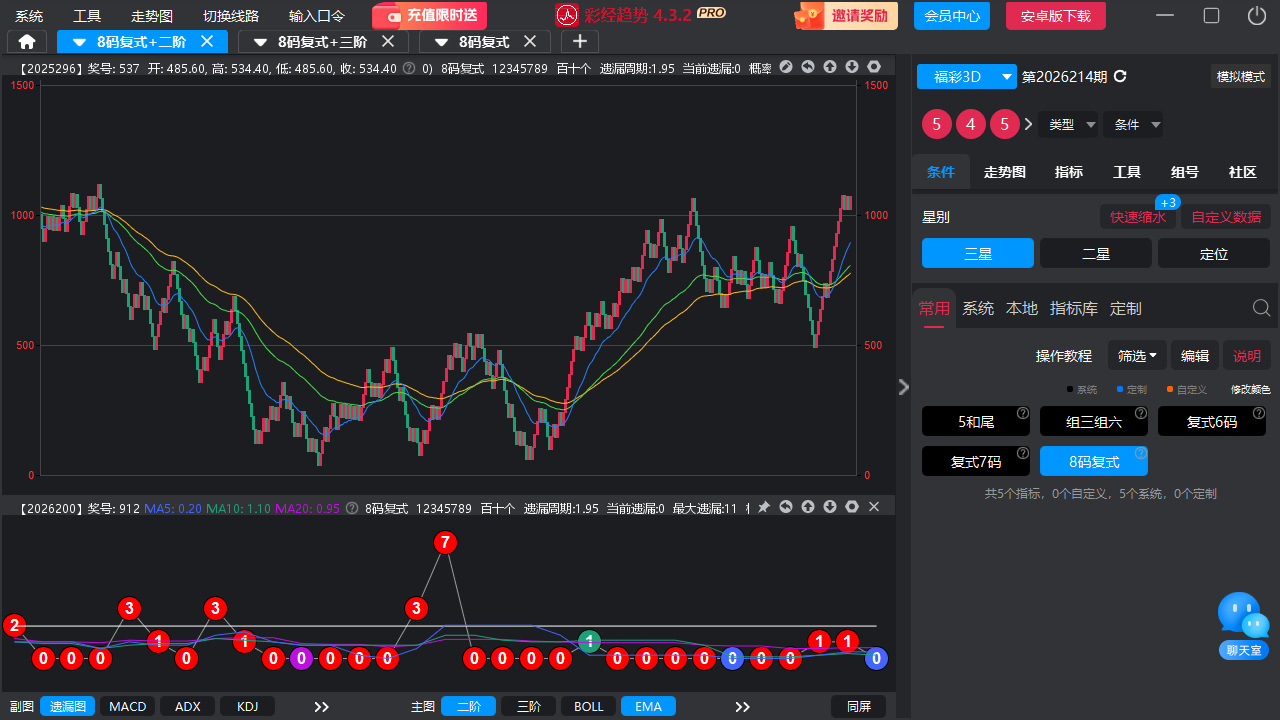Image resolution: width=1280 pixels, height=720 pixels.
Task: Click help icon on 5和尾 indicator
Action: click(1023, 413)
